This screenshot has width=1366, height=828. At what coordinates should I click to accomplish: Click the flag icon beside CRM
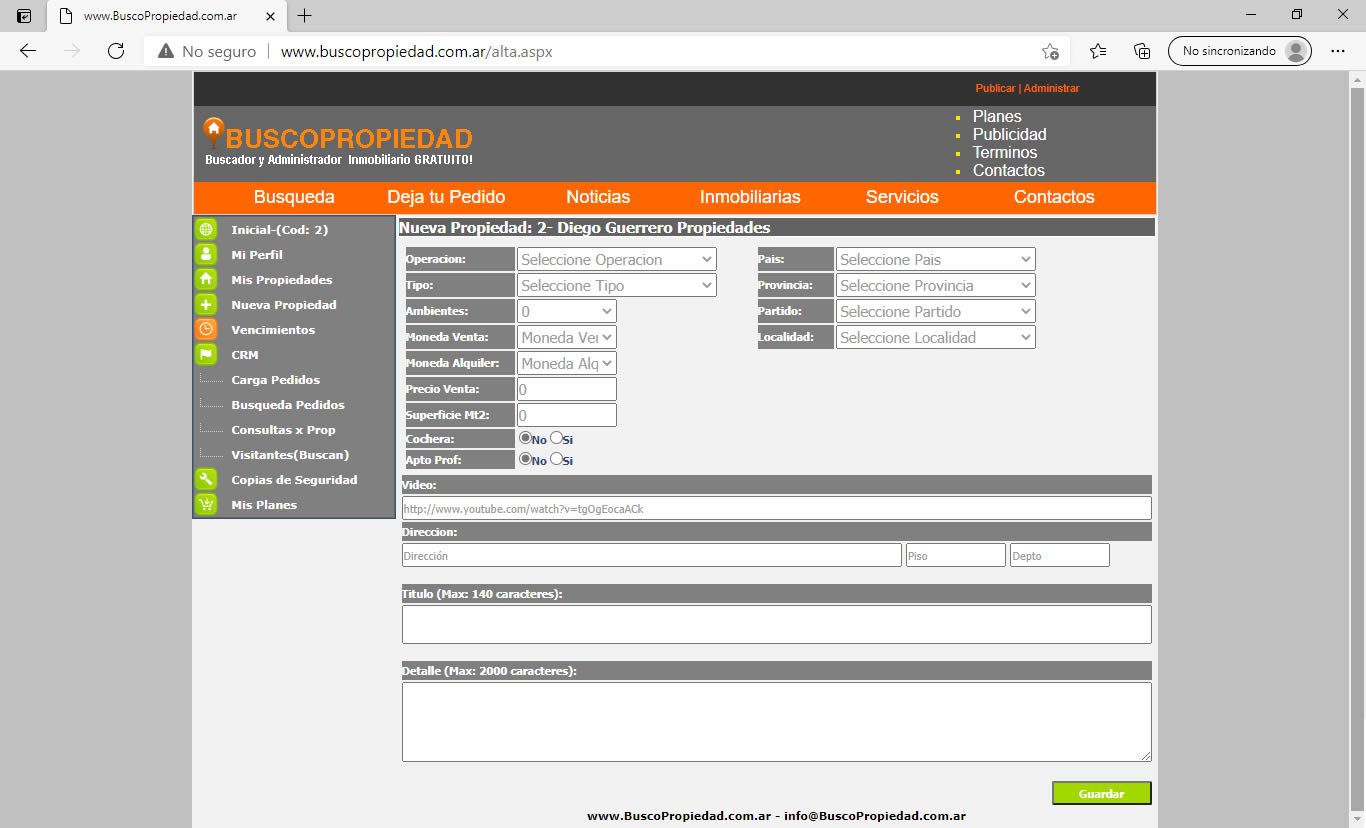point(206,354)
